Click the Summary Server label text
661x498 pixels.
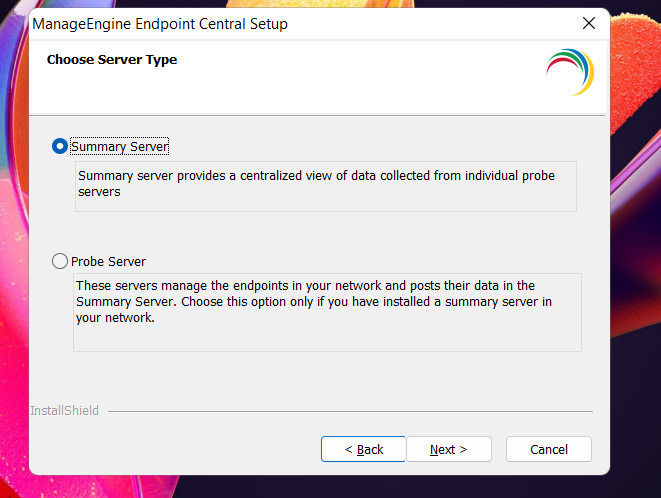pyautogui.click(x=119, y=147)
